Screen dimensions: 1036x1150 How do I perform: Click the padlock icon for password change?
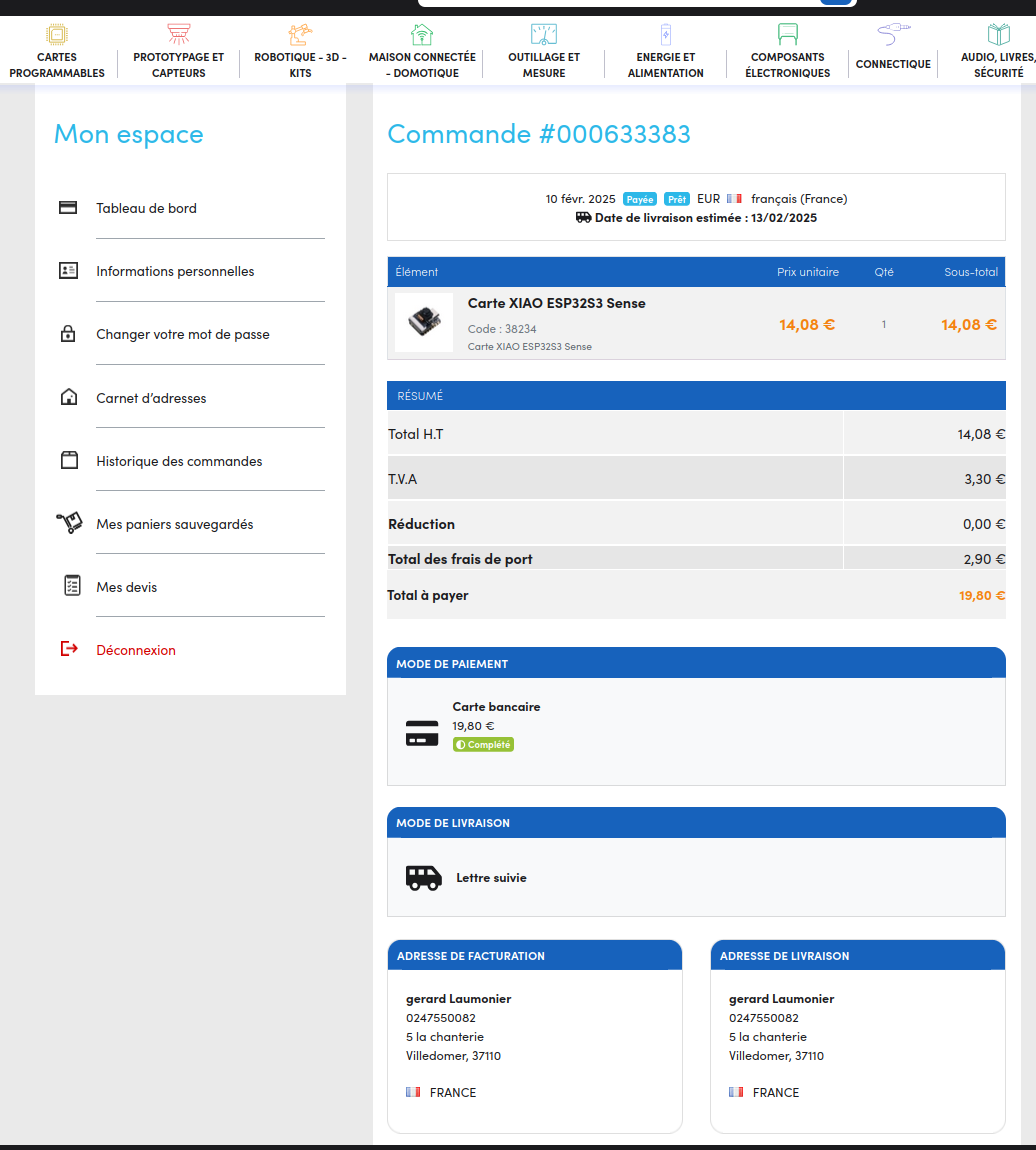[x=68, y=334]
